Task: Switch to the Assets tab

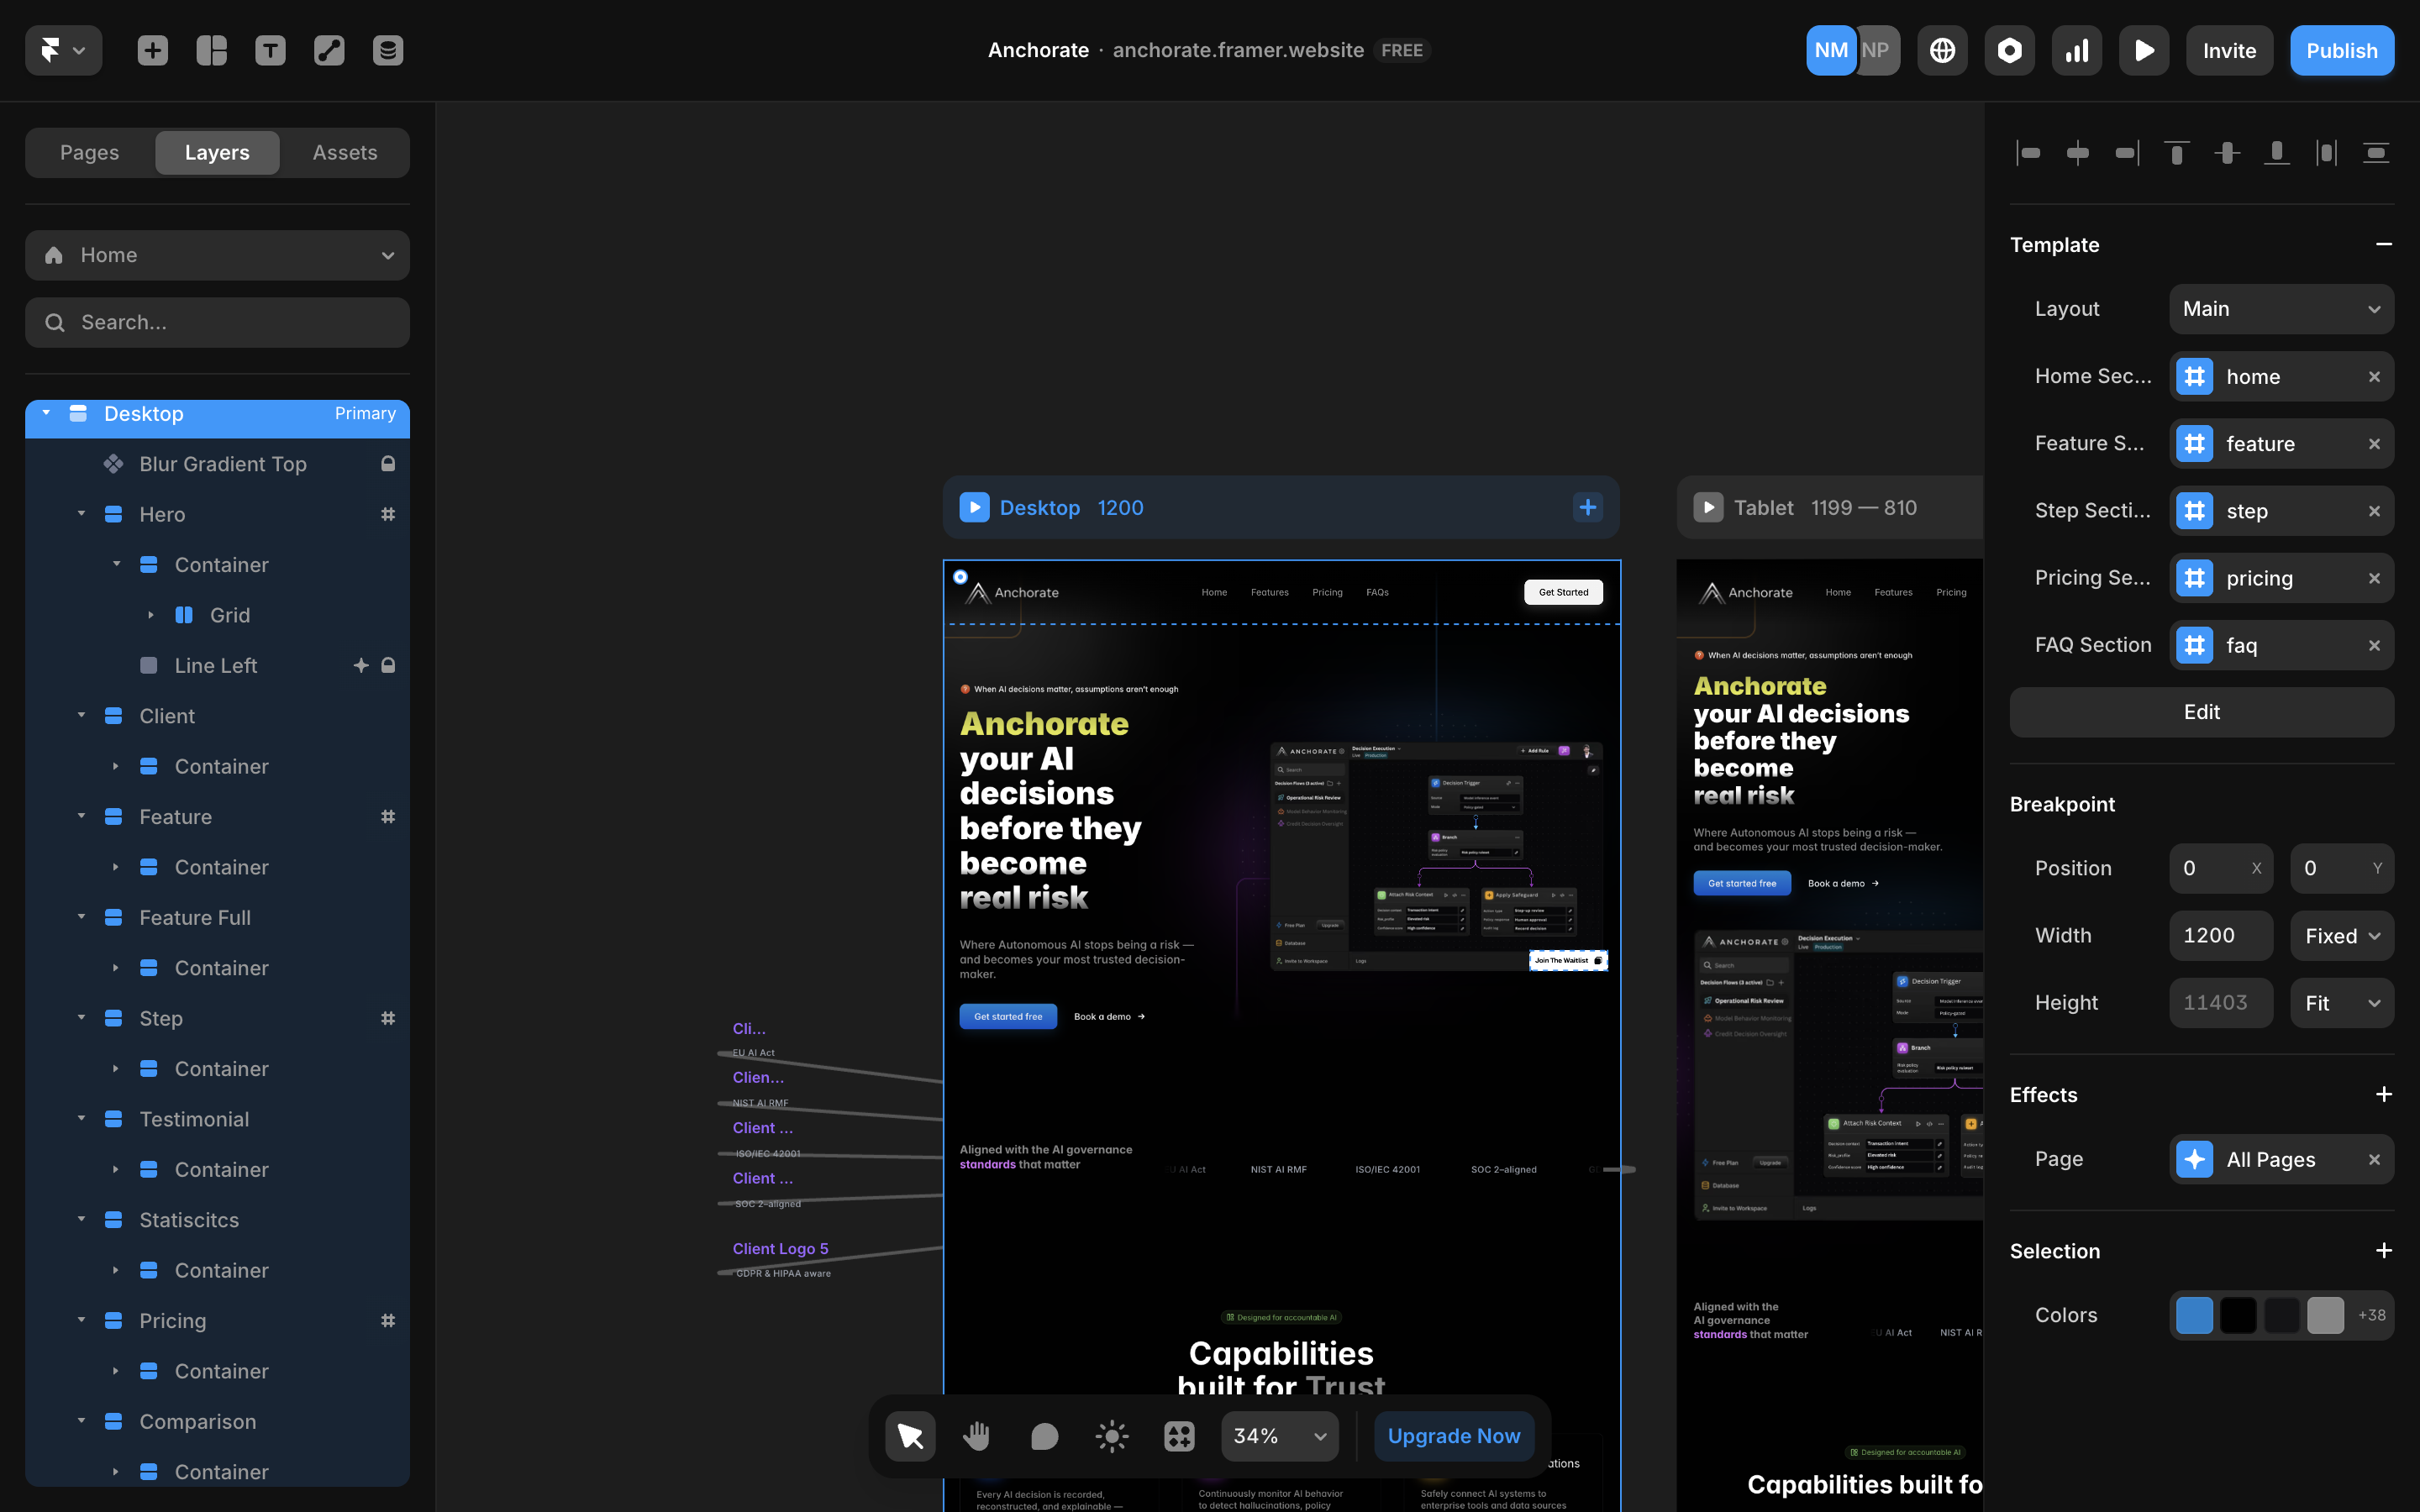Action: click(x=344, y=152)
